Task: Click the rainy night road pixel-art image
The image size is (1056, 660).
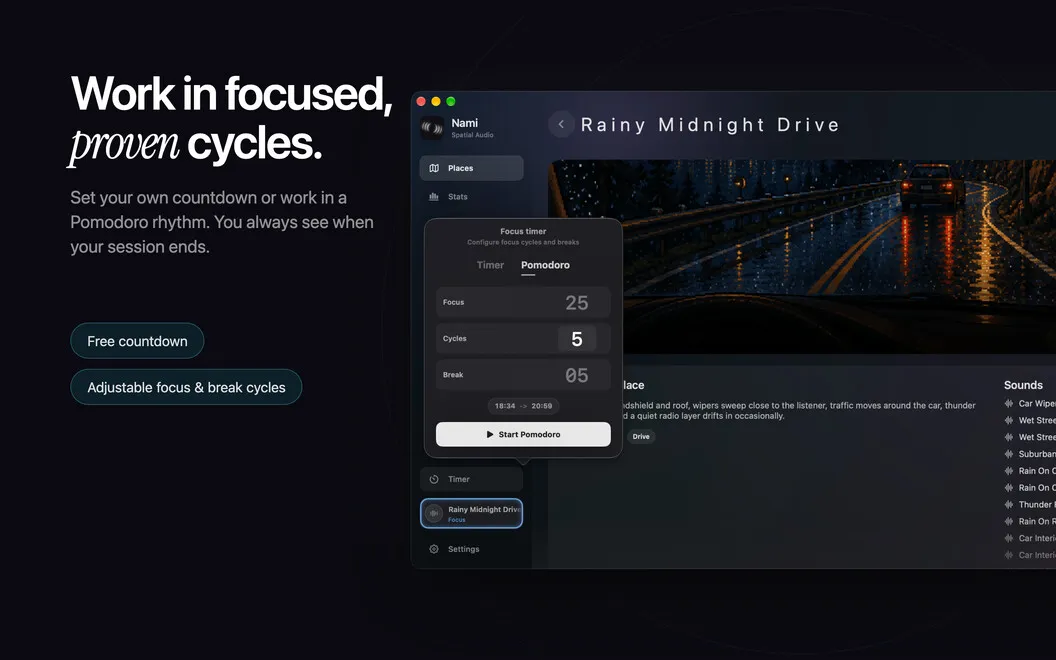Action: [x=803, y=257]
